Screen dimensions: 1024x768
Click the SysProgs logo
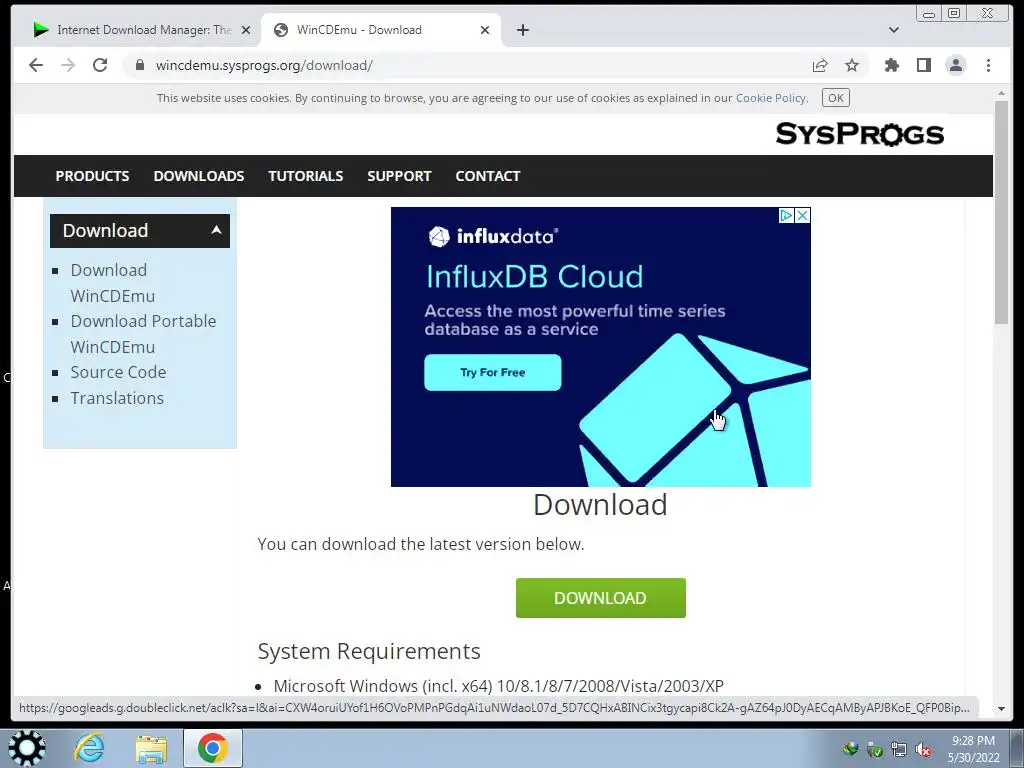coord(859,134)
